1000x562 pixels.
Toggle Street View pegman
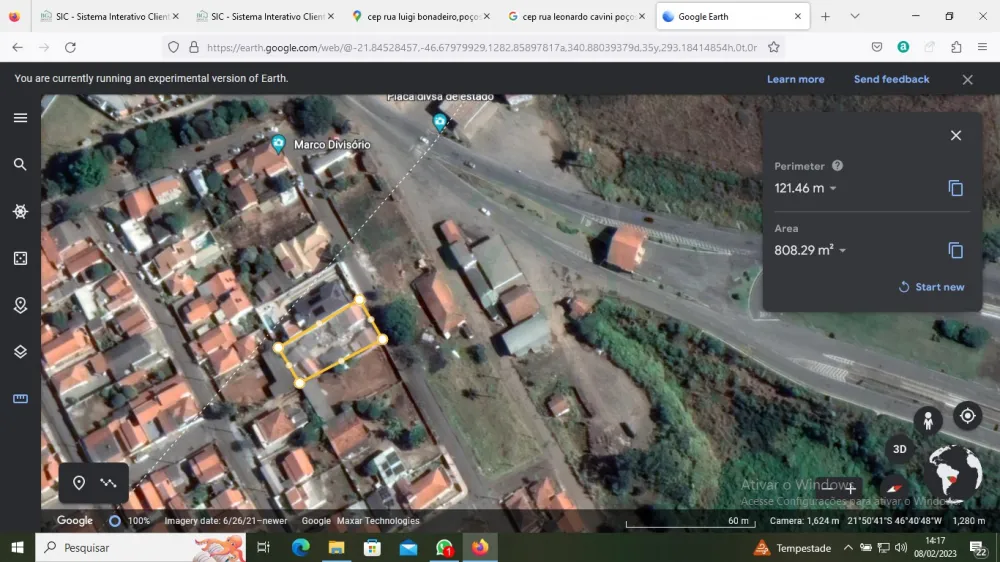point(928,420)
